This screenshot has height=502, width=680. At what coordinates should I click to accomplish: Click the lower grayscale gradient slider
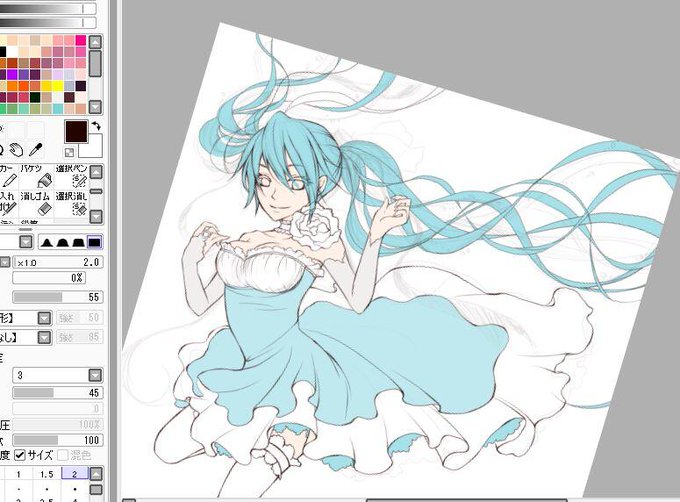(48, 23)
